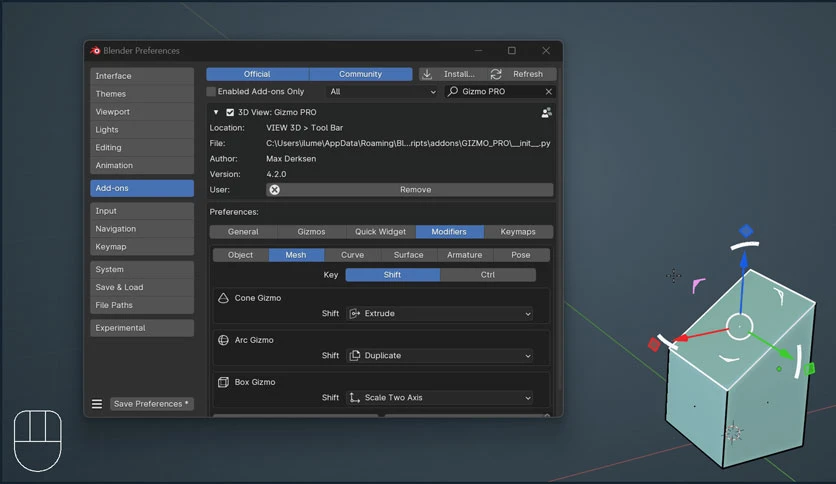Open Interface preferences section

pyautogui.click(x=142, y=76)
